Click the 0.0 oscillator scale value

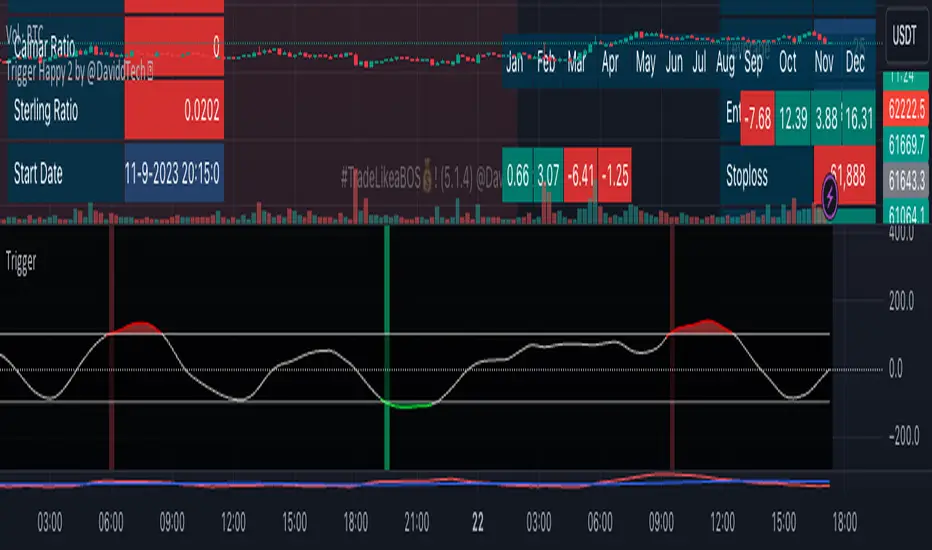pos(895,369)
